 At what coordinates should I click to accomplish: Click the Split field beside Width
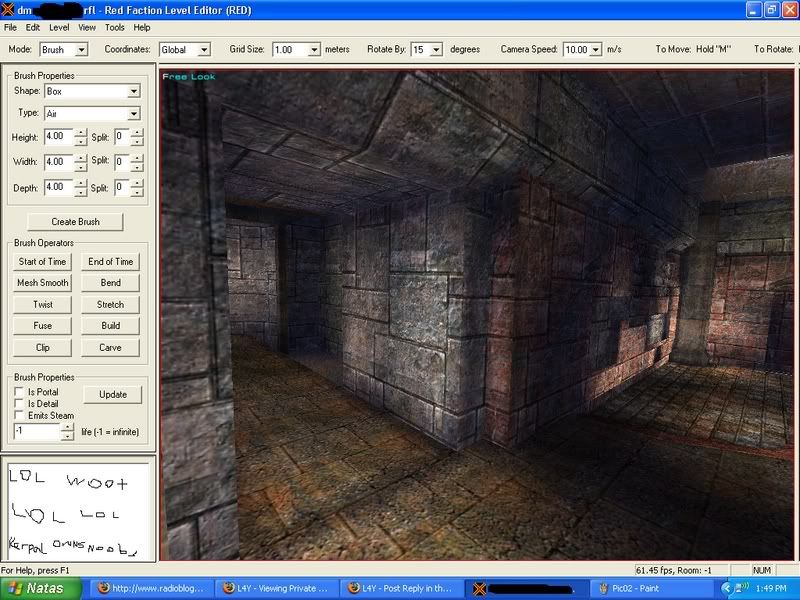122,162
